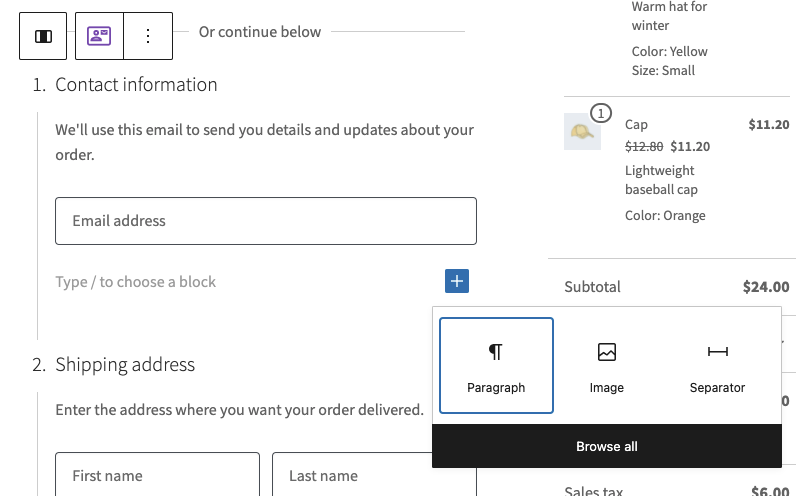
Task: Select the Contact information heading
Action: click(x=136, y=85)
